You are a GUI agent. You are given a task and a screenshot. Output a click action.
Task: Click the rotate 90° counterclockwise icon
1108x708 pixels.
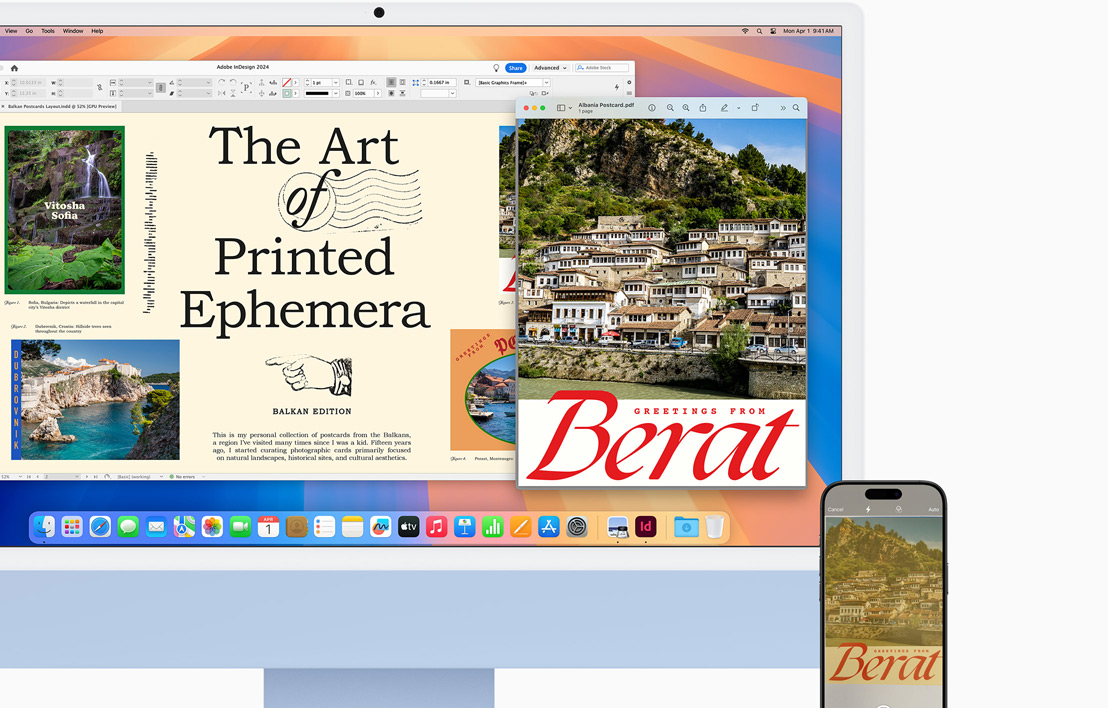point(232,83)
